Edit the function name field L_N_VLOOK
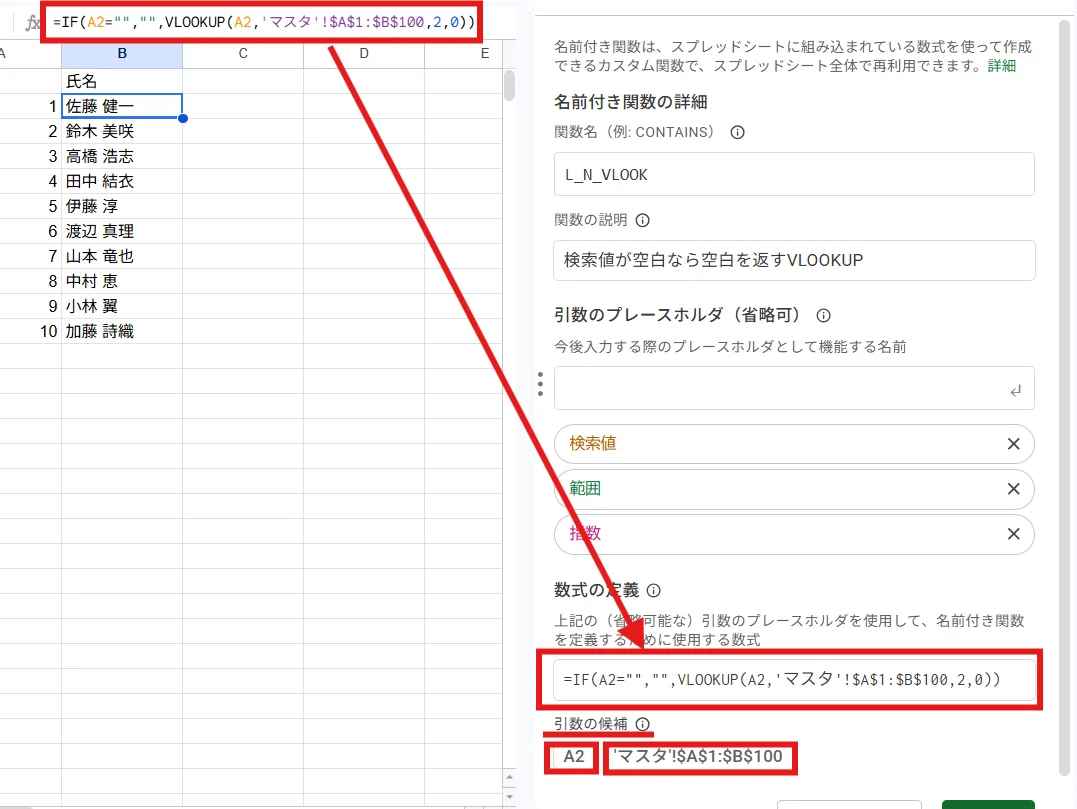Viewport: 1077px width, 809px height. click(794, 174)
